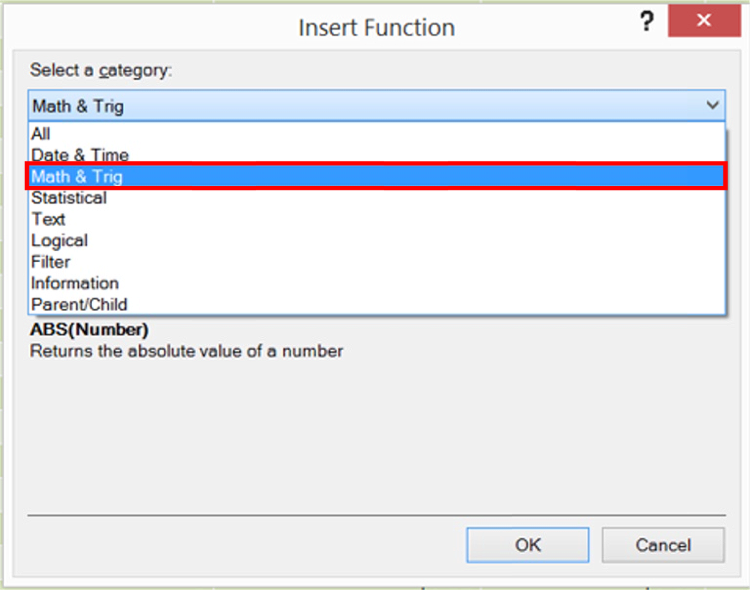Pick the Statistical category
Screen dimensions: 750x590
click(x=69, y=198)
